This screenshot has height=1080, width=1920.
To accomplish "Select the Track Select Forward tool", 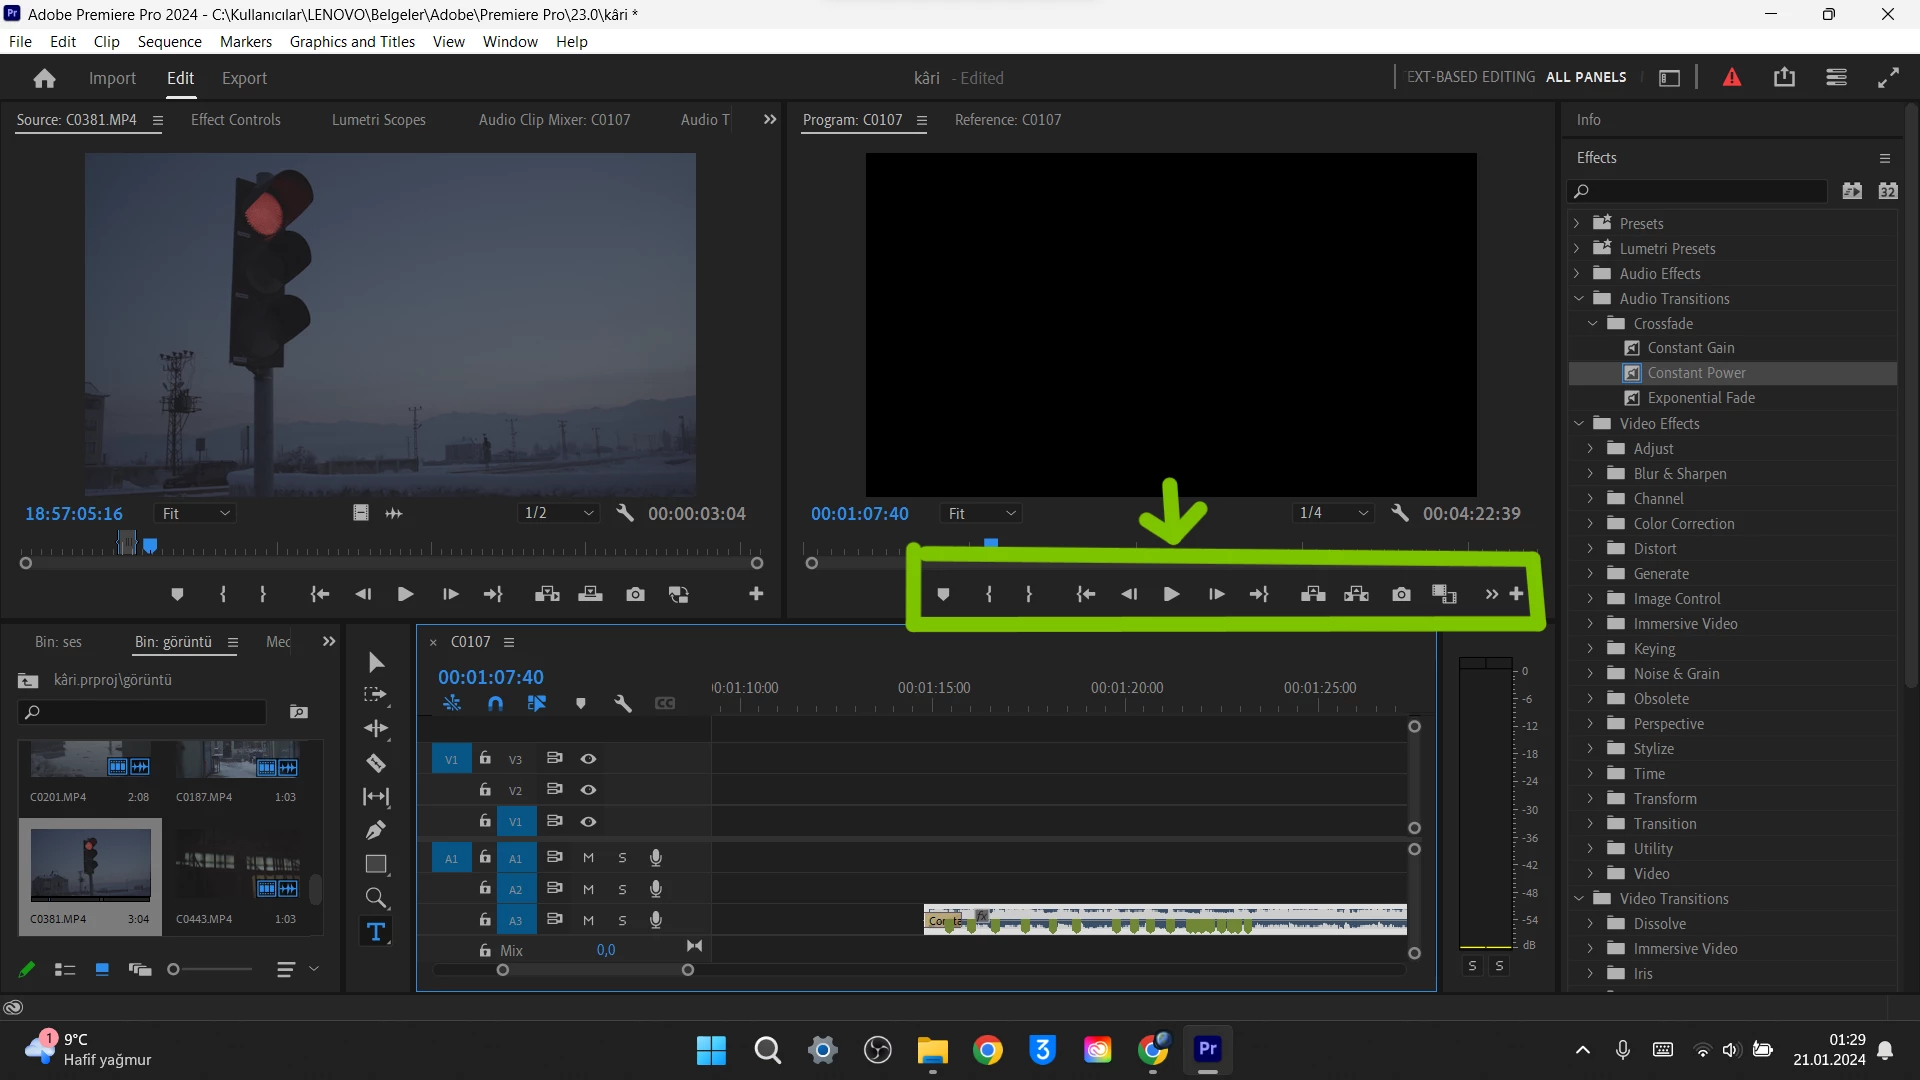I will (376, 695).
